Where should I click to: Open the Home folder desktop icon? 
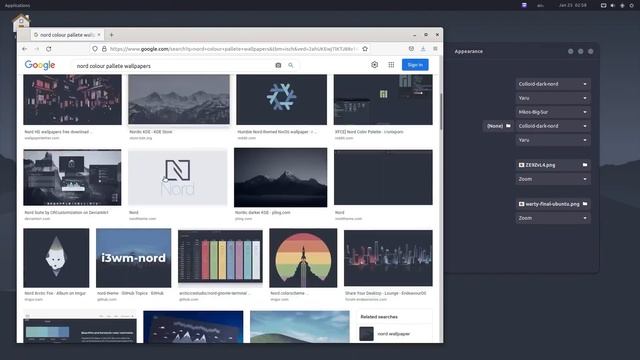tap(21, 23)
